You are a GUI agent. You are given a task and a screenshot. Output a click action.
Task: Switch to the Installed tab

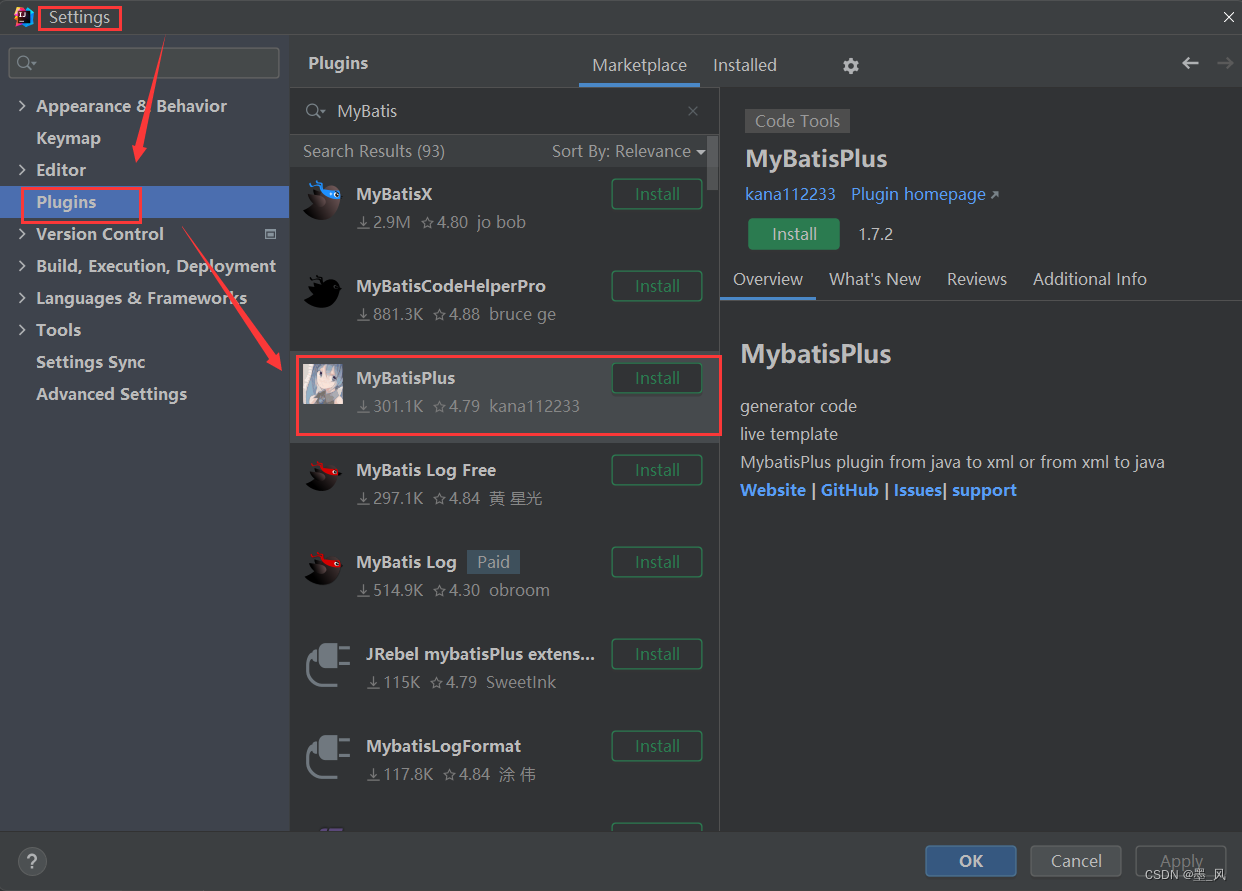pyautogui.click(x=745, y=65)
